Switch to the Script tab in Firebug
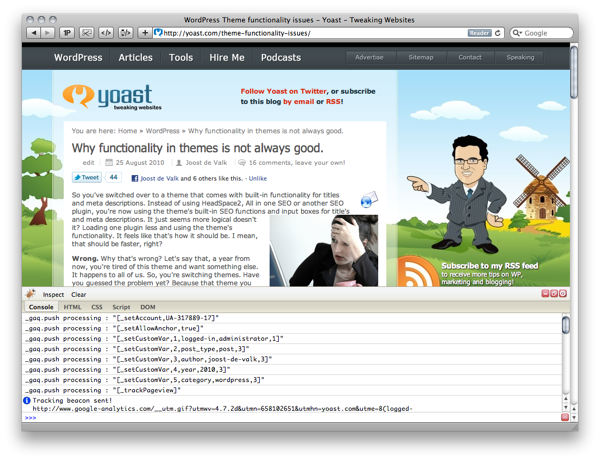Viewport: 600px width, 461px height. tap(121, 307)
